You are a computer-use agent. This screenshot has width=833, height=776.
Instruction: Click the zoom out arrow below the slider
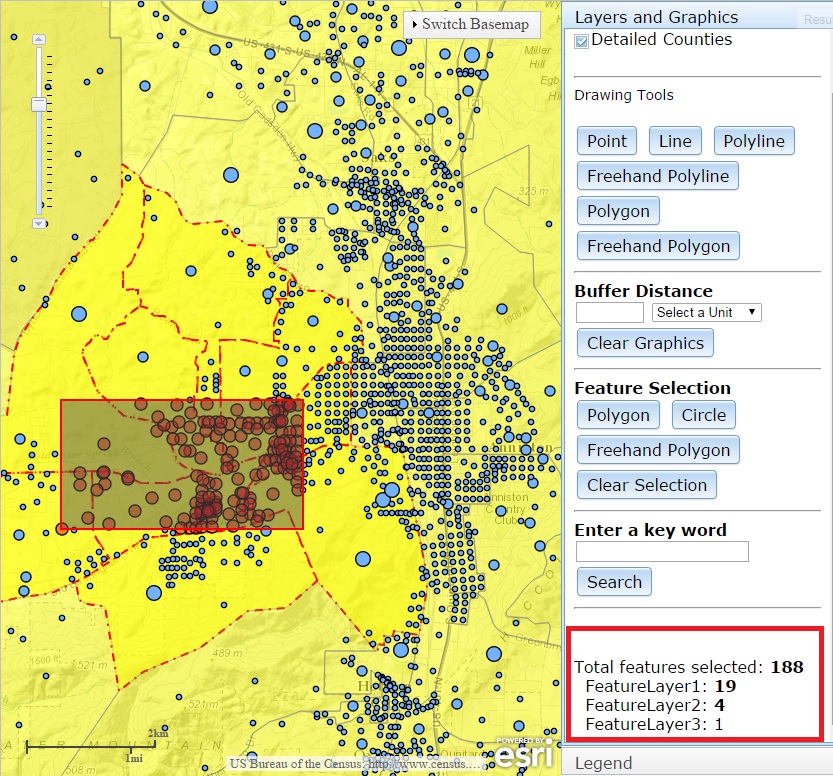point(39,224)
